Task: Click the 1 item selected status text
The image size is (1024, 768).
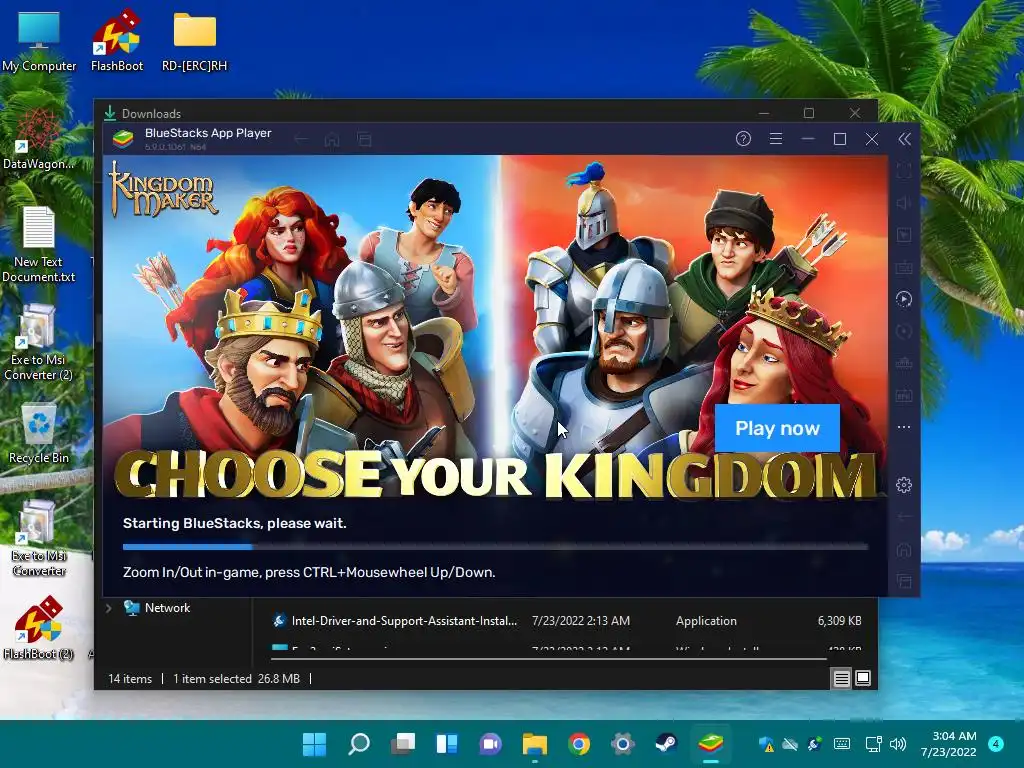Action: pos(212,679)
